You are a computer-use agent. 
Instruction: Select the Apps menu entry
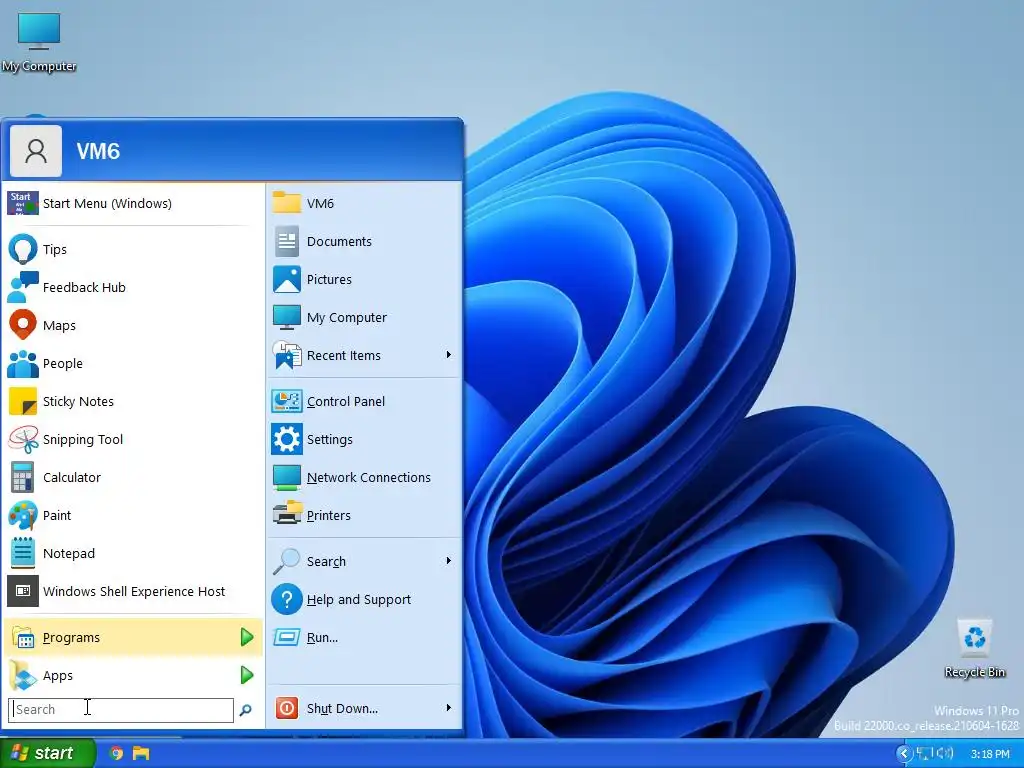coord(133,675)
